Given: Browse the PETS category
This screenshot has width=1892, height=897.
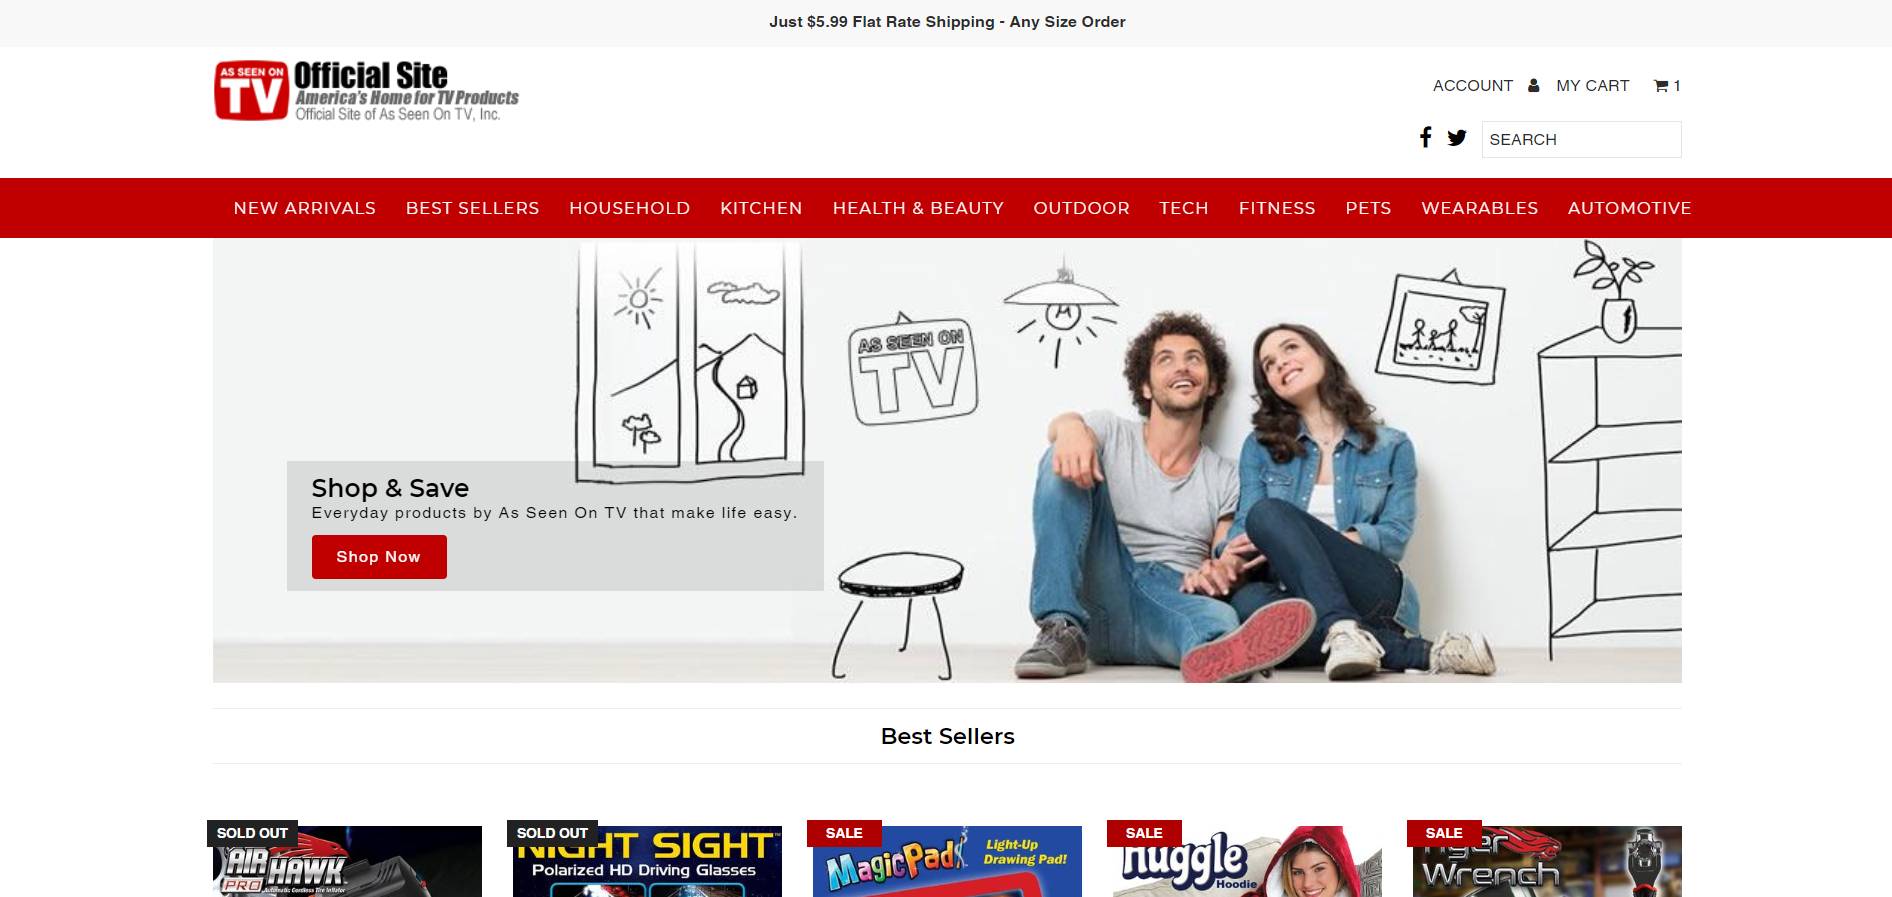Looking at the screenshot, I should [x=1368, y=208].
